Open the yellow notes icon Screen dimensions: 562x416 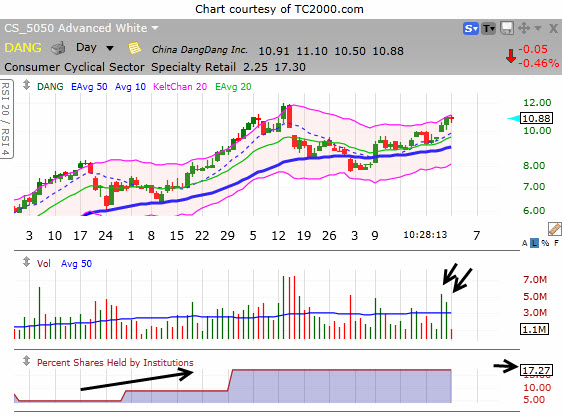pos(135,48)
